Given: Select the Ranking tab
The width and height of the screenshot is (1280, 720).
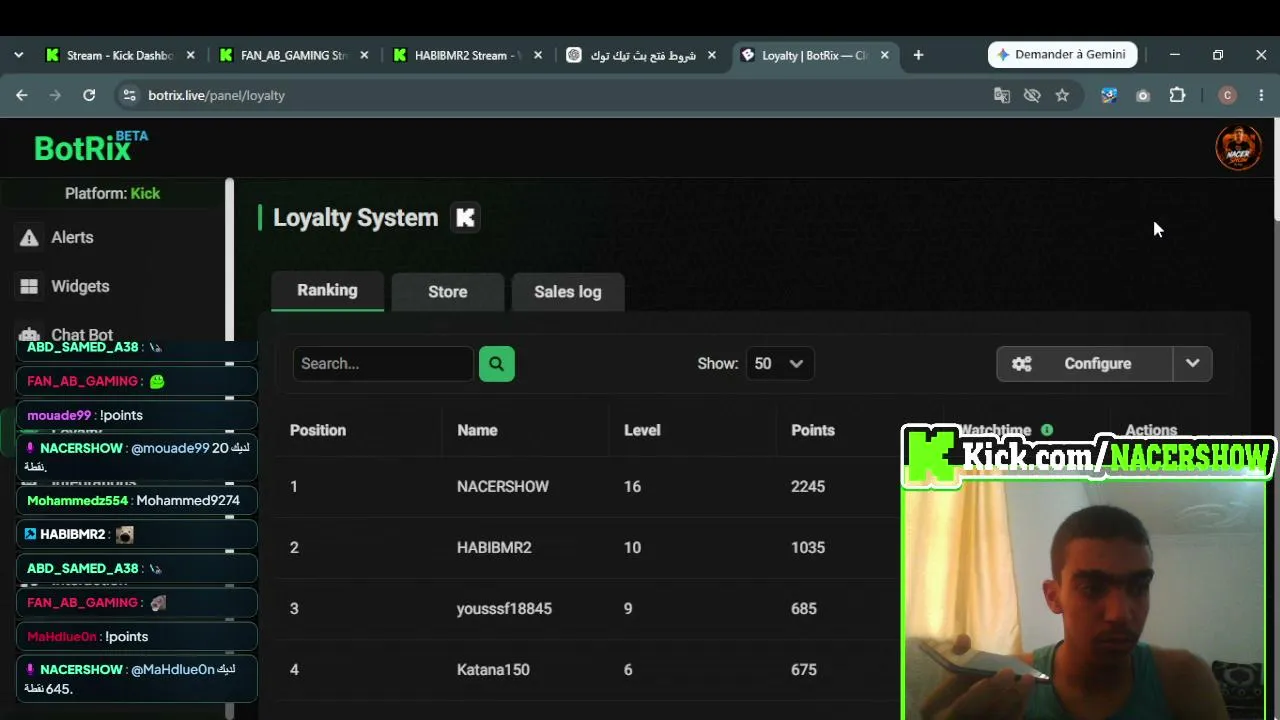Looking at the screenshot, I should (327, 291).
